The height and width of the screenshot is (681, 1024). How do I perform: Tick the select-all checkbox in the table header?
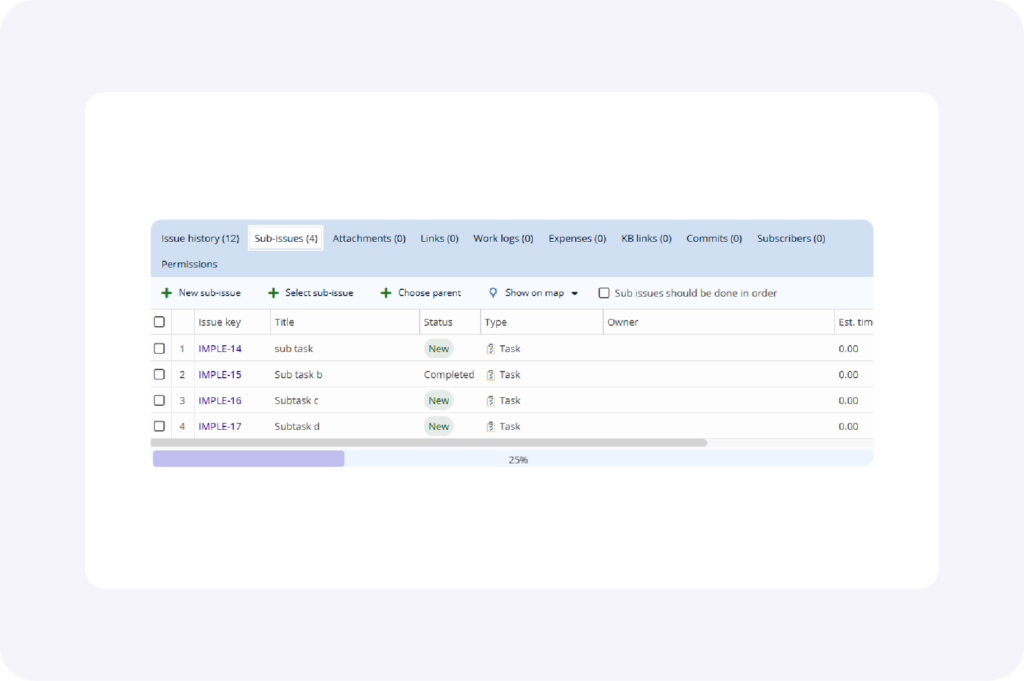tap(159, 322)
